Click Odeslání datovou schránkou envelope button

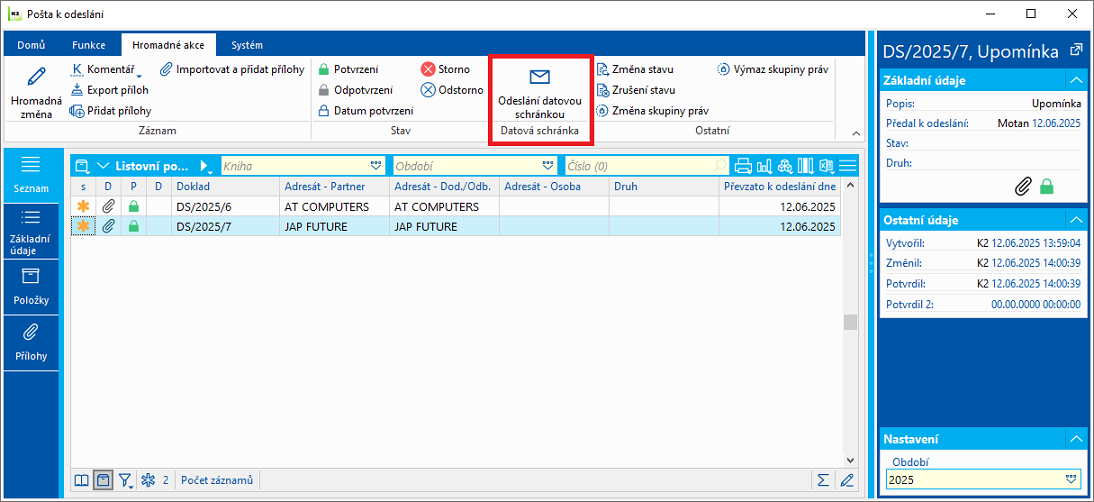point(540,93)
